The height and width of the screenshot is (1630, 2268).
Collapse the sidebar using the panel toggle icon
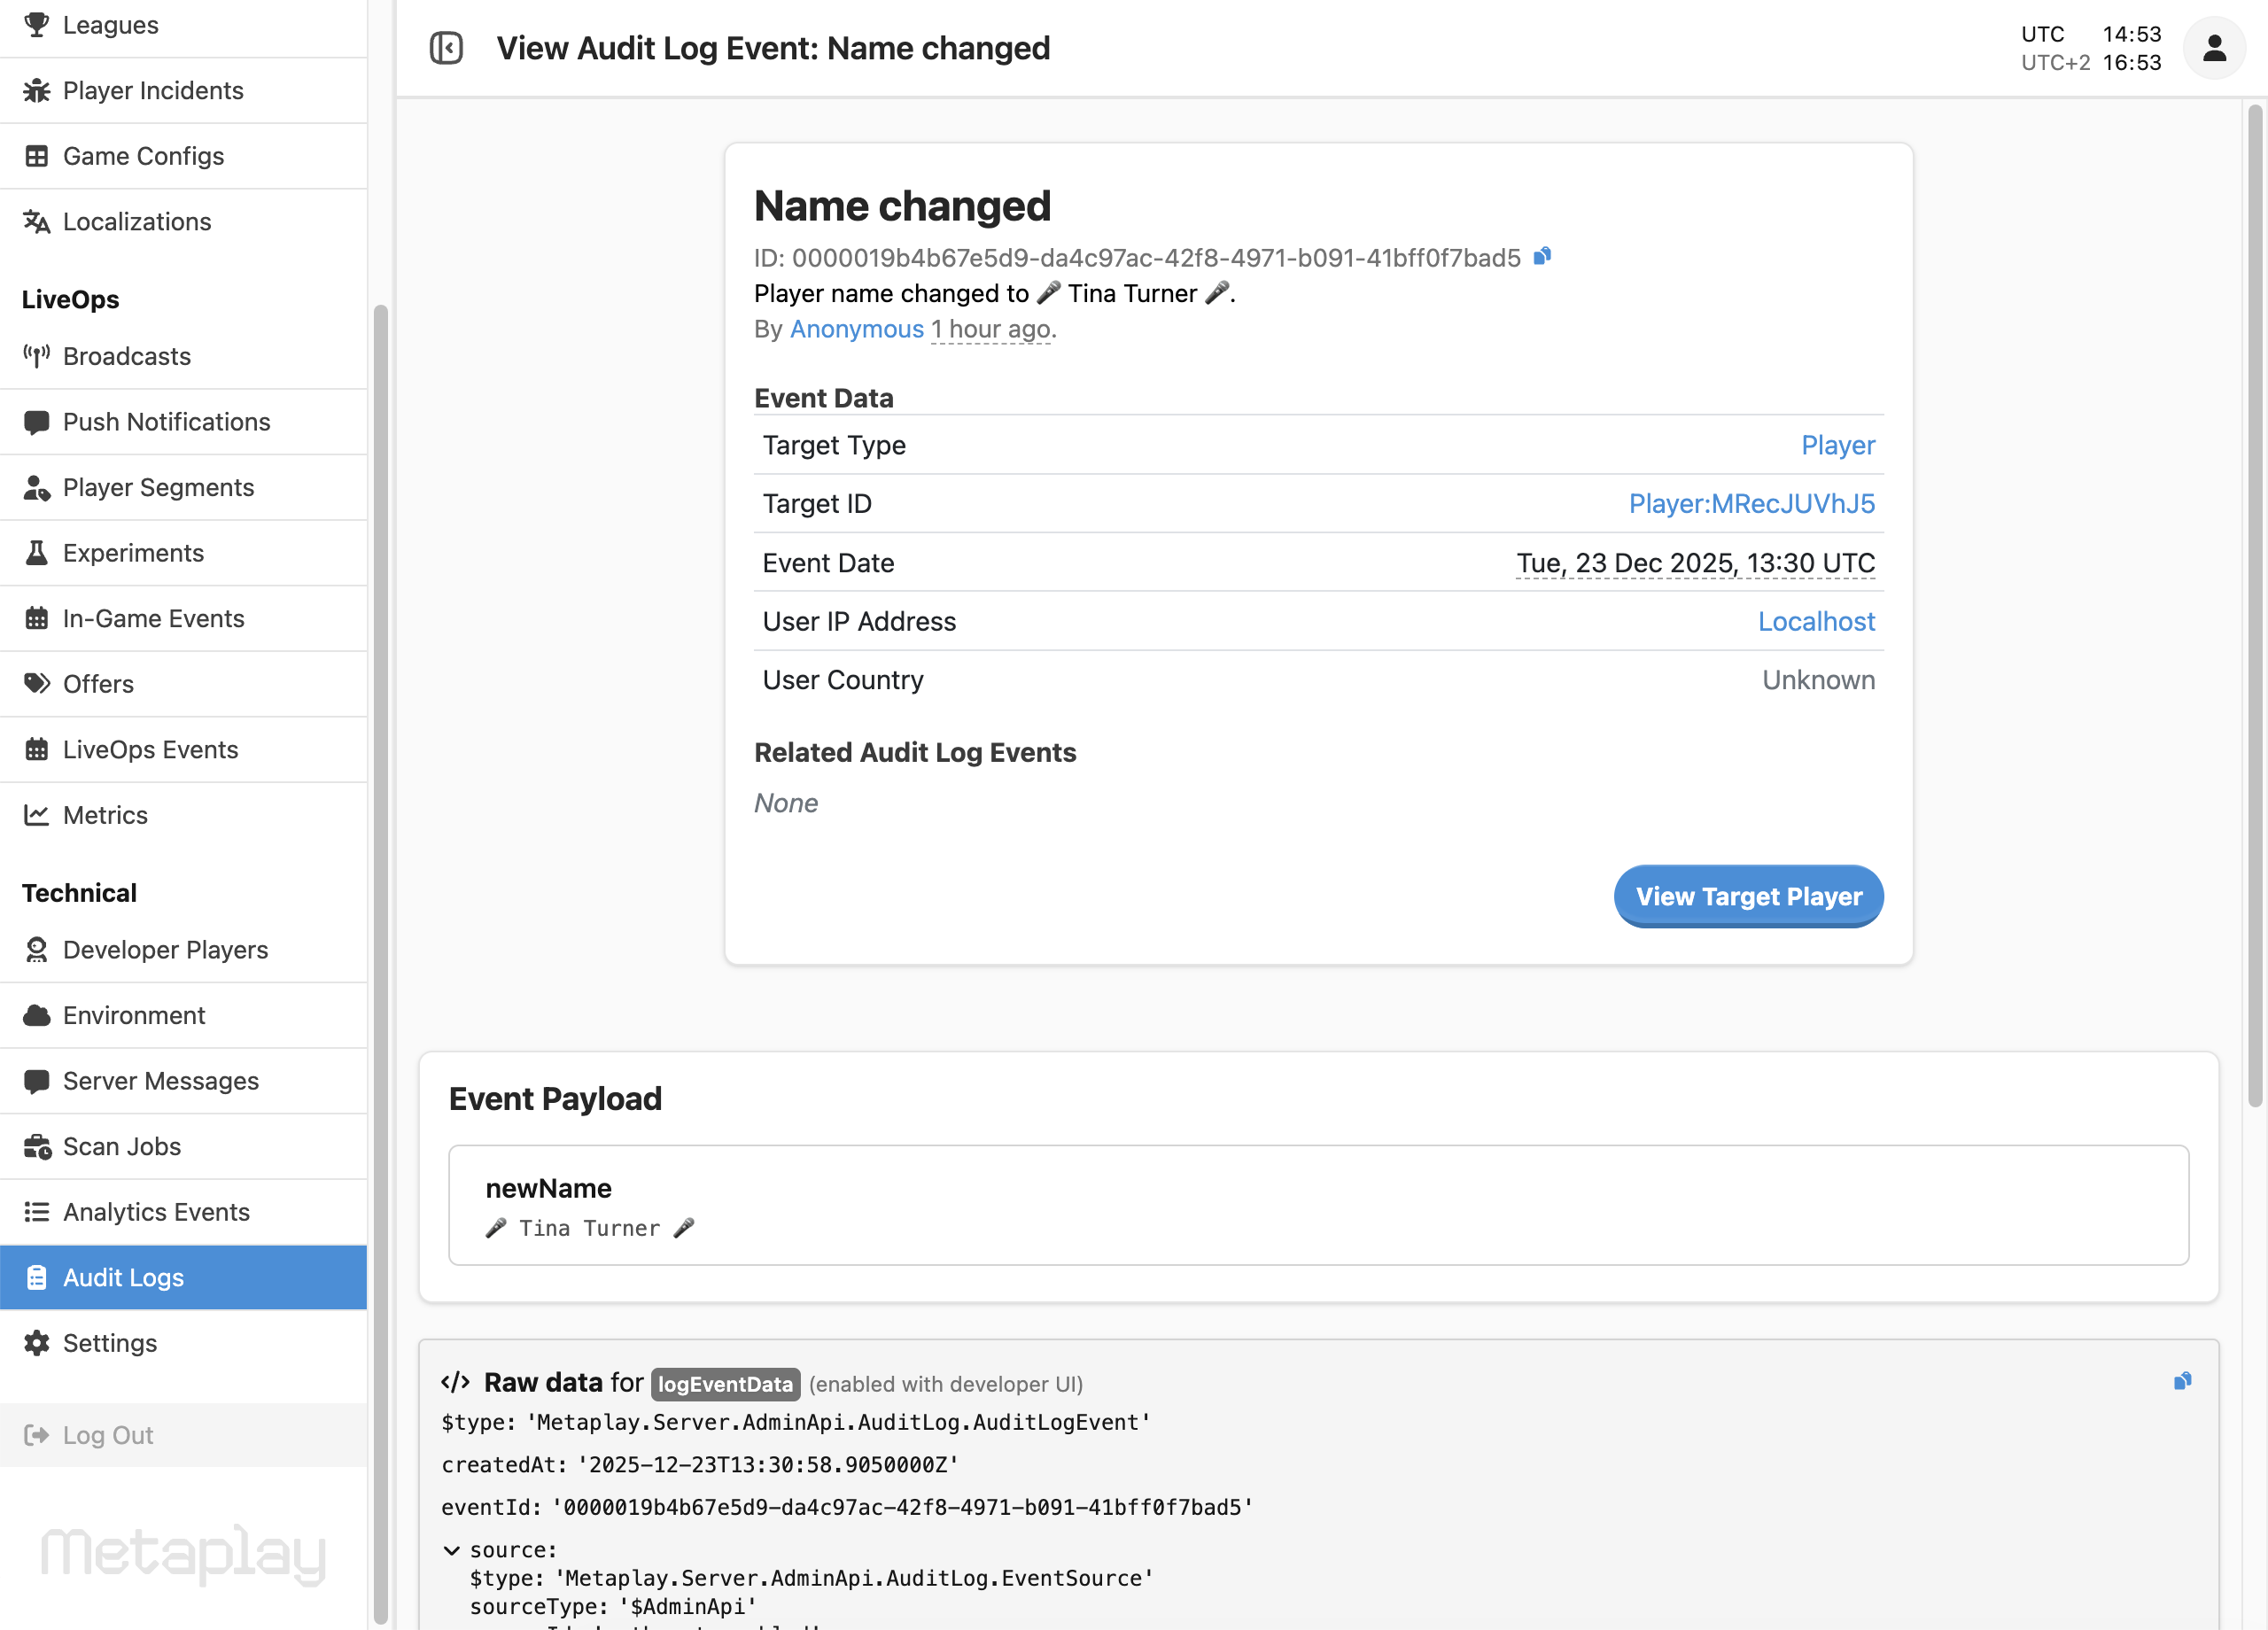[x=447, y=47]
